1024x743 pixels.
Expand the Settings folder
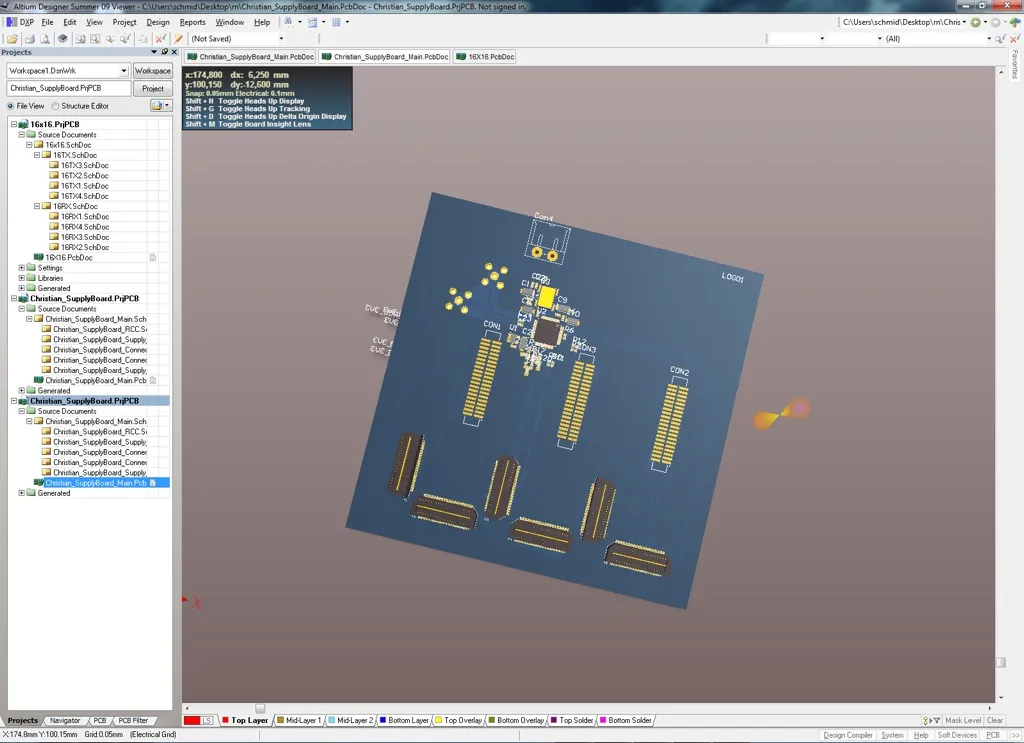tap(22, 268)
